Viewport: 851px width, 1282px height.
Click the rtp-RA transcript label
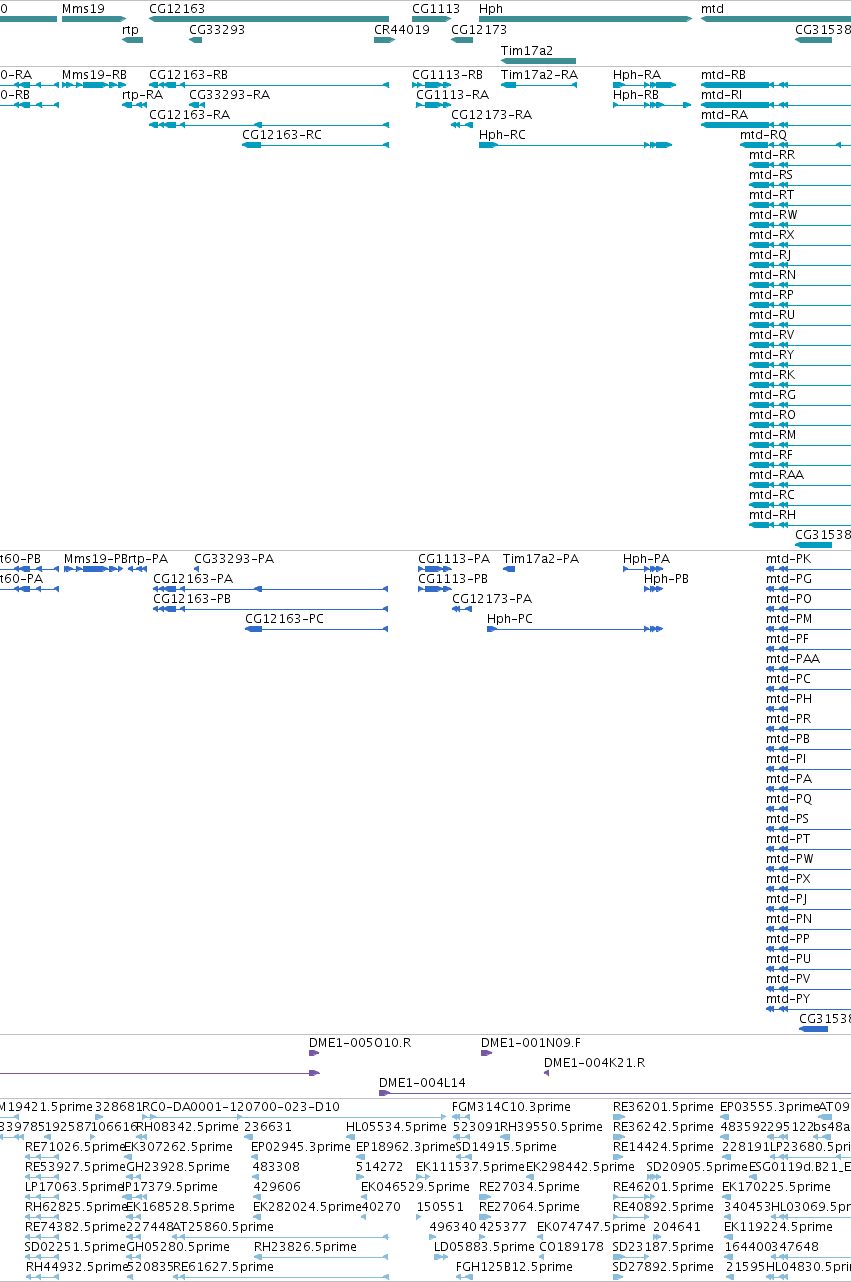click(x=142, y=95)
